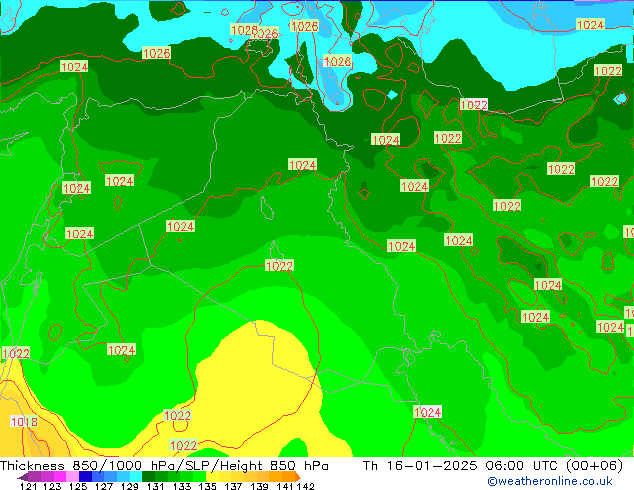Screen dimensions: 634x490
Task: Click the legend value 135
Action: [207, 486]
